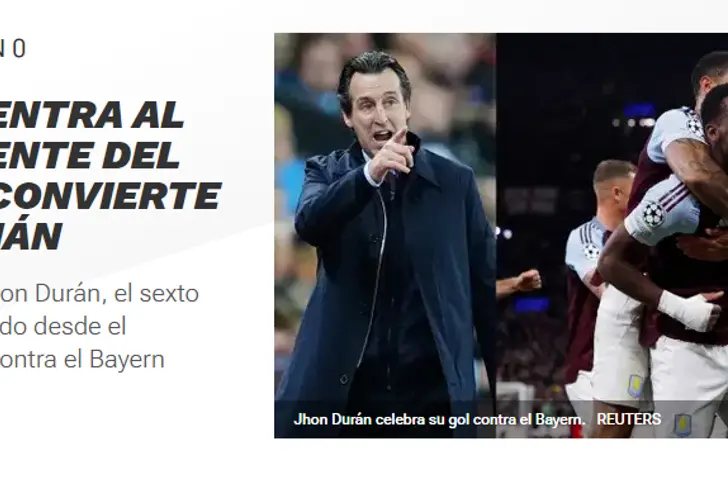Click the headline fragment 'ÁN'
Image resolution: width=728 pixels, height=488 pixels.
[31, 235]
